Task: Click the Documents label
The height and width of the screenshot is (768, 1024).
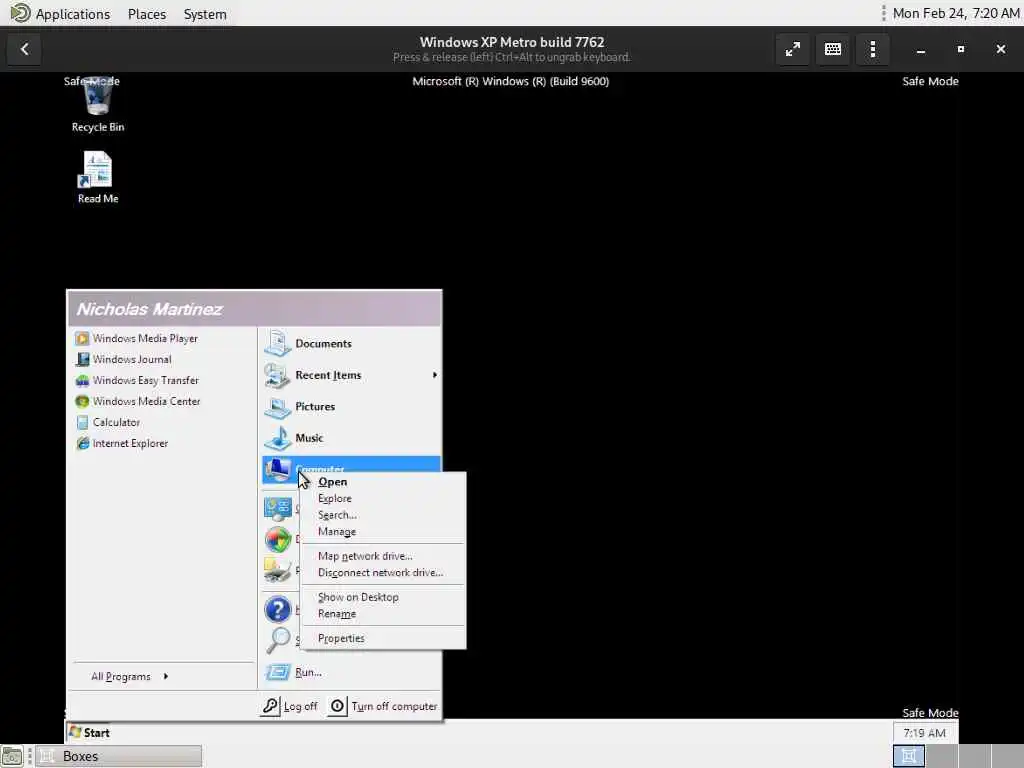Action: 323,344
